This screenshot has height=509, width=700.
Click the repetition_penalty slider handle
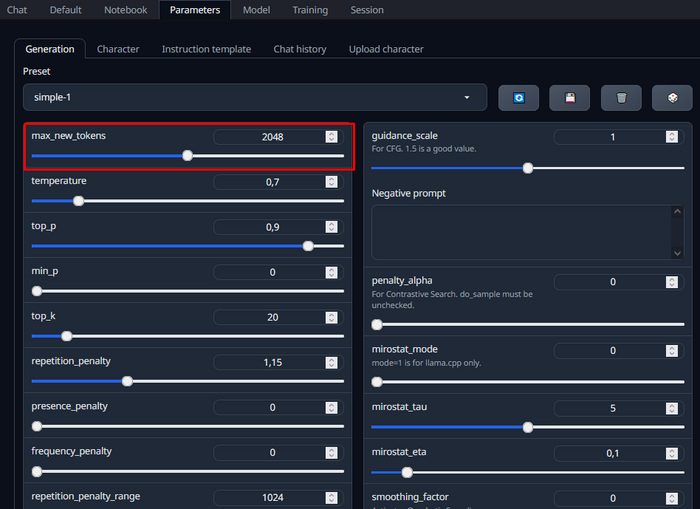127,381
